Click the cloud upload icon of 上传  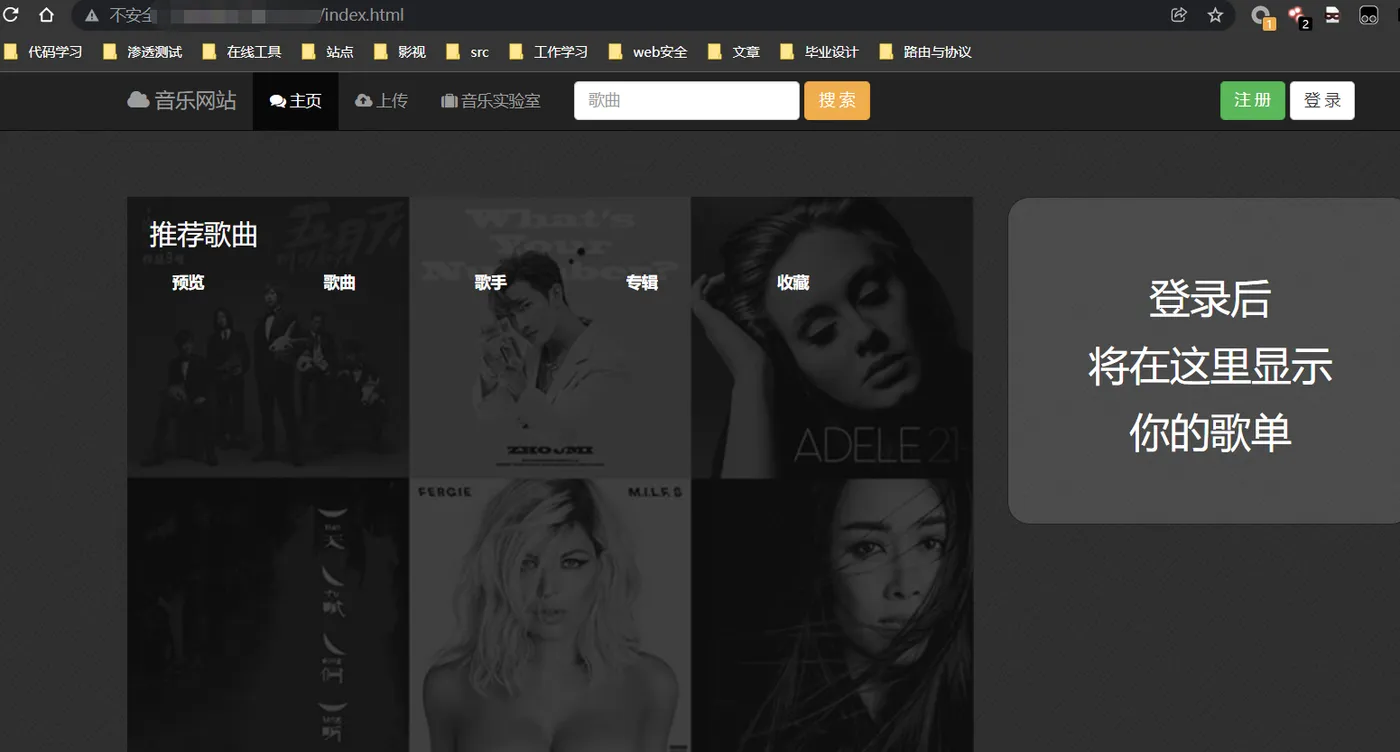tap(363, 100)
